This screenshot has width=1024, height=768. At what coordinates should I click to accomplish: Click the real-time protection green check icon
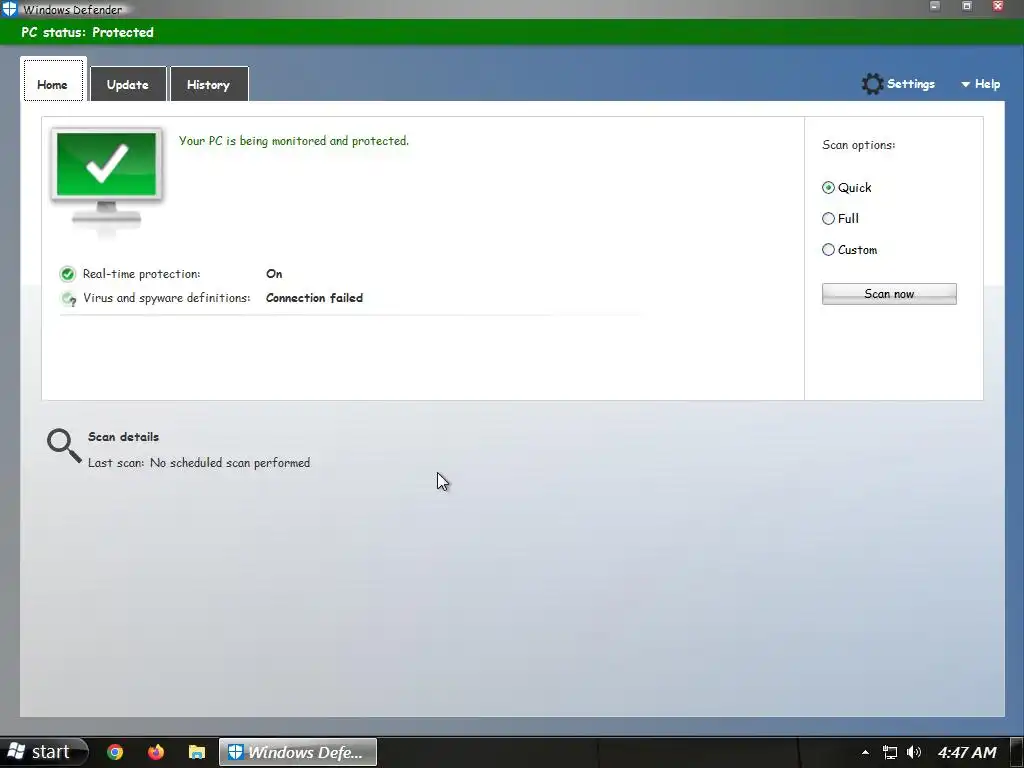click(x=67, y=274)
